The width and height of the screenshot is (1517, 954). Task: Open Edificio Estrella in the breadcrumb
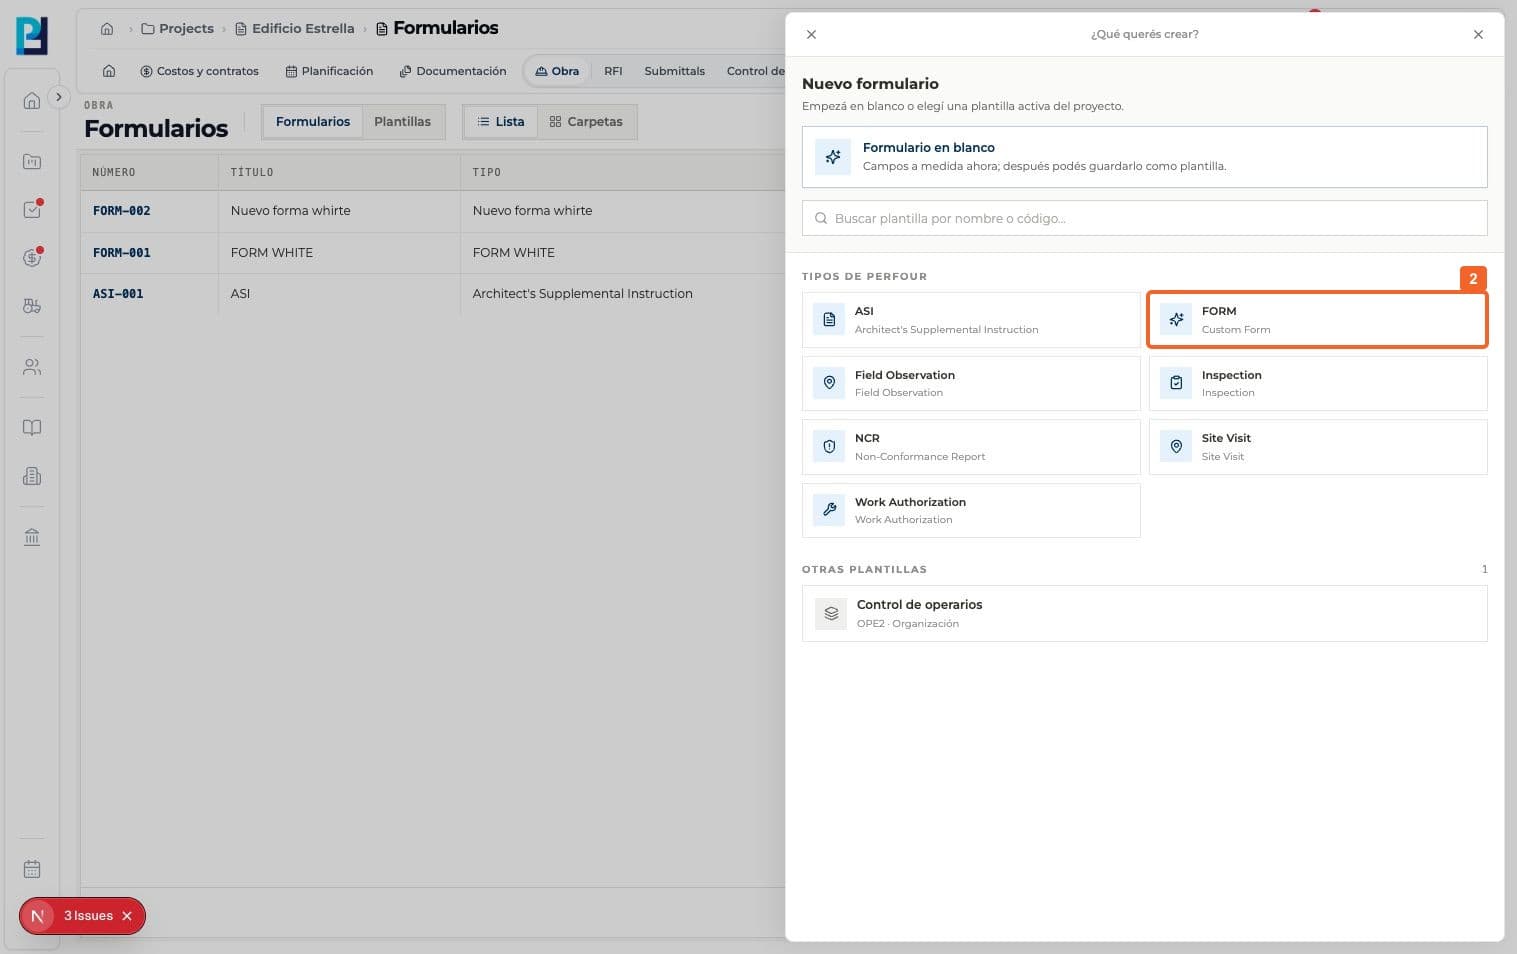click(295, 29)
